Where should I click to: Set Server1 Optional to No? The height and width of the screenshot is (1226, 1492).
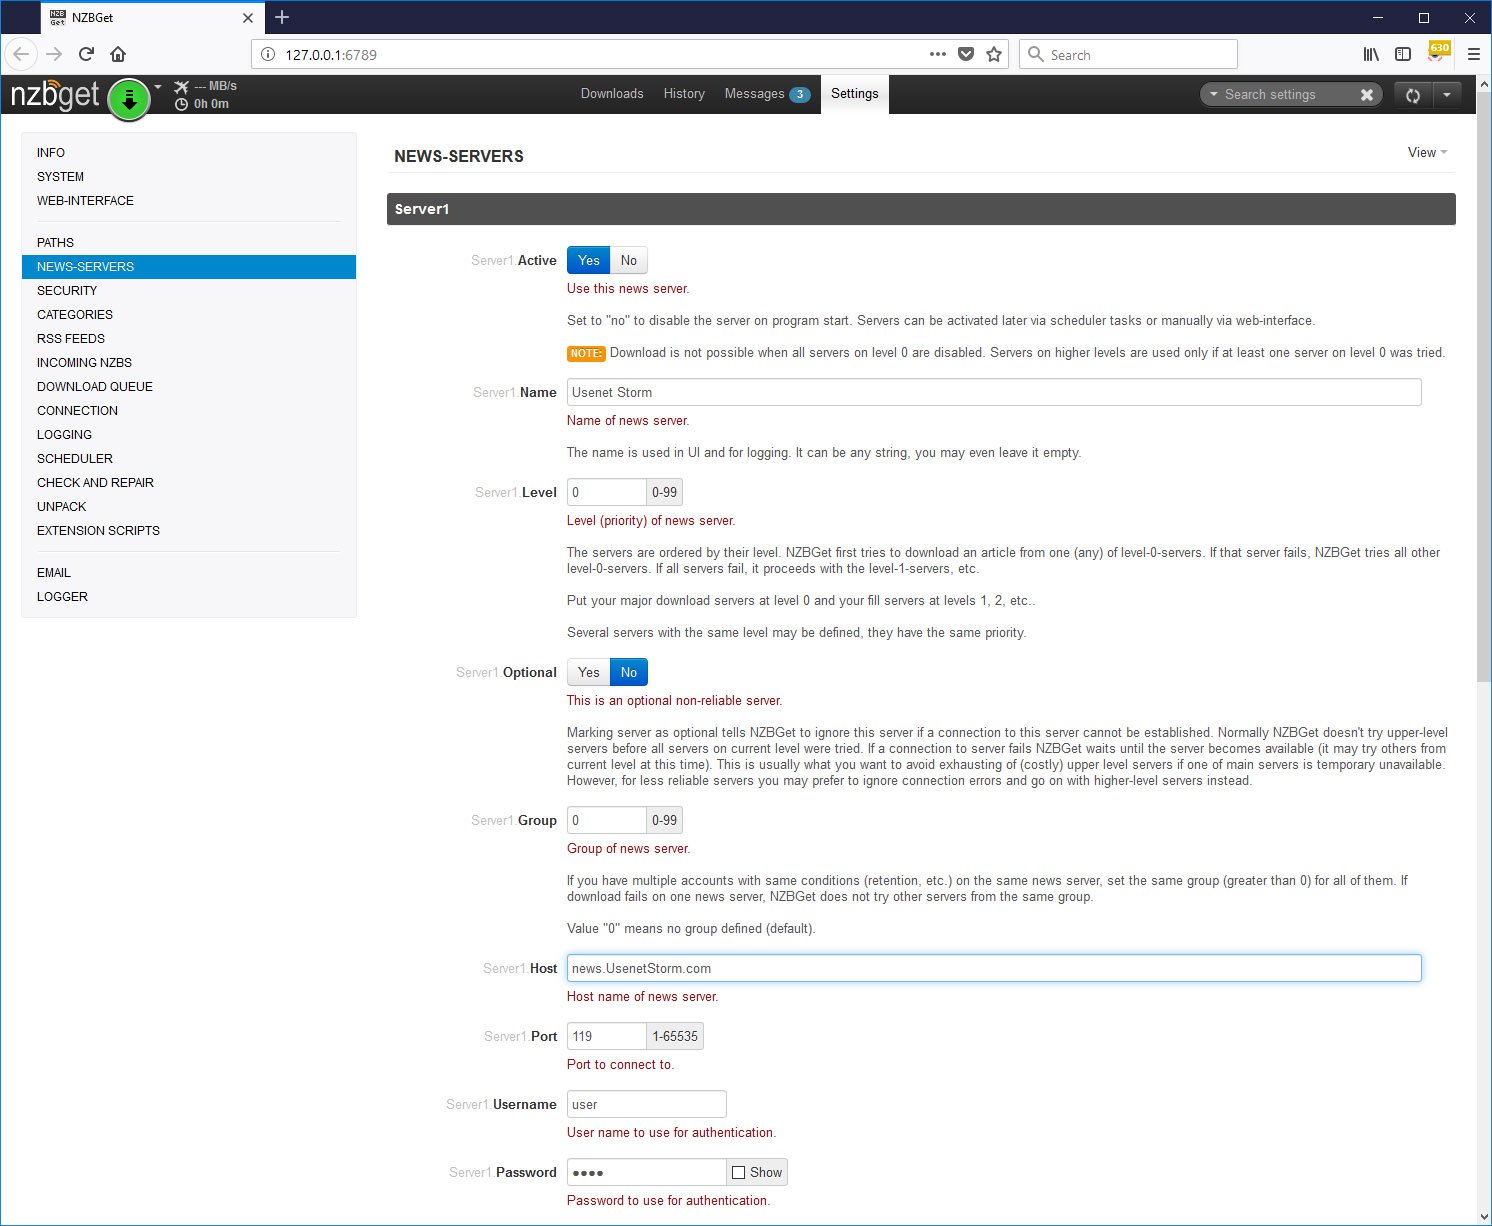coord(629,672)
